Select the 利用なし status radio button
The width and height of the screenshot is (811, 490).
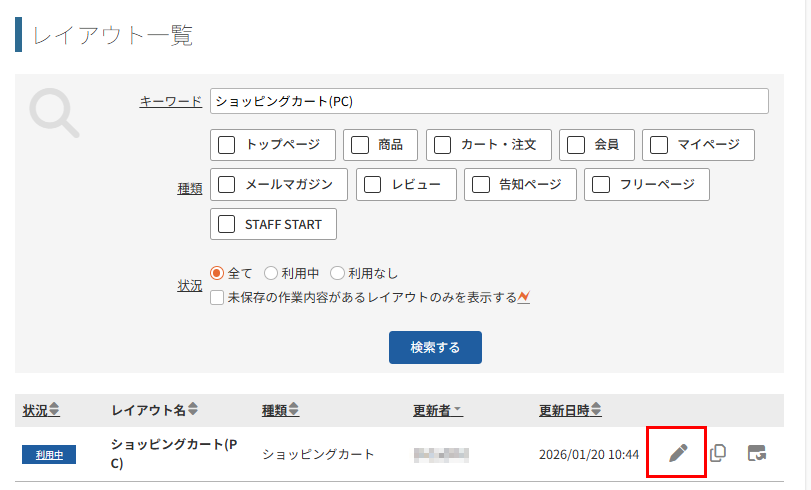click(337, 273)
